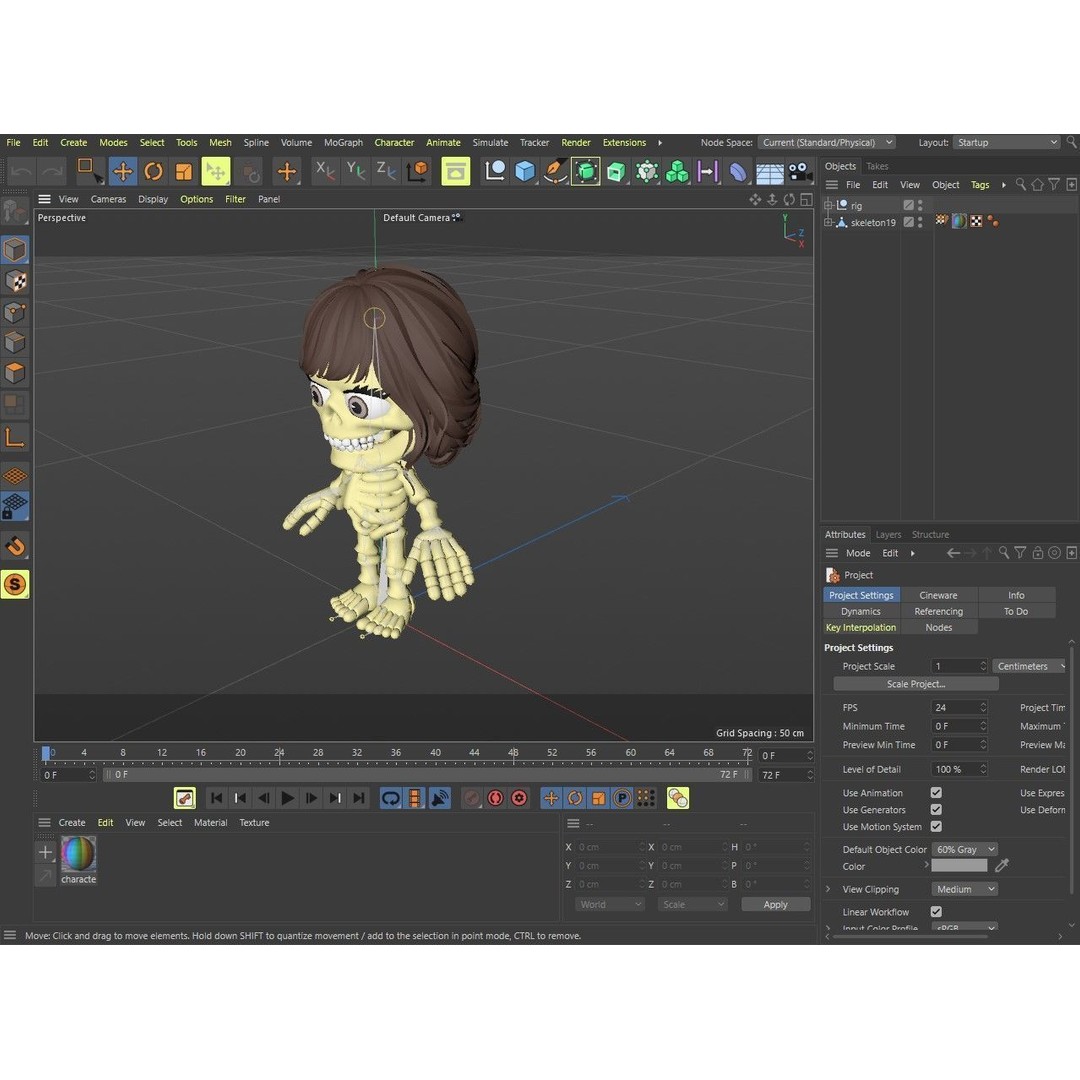
Task: Click the Redo arrow icon
Action: 53,172
